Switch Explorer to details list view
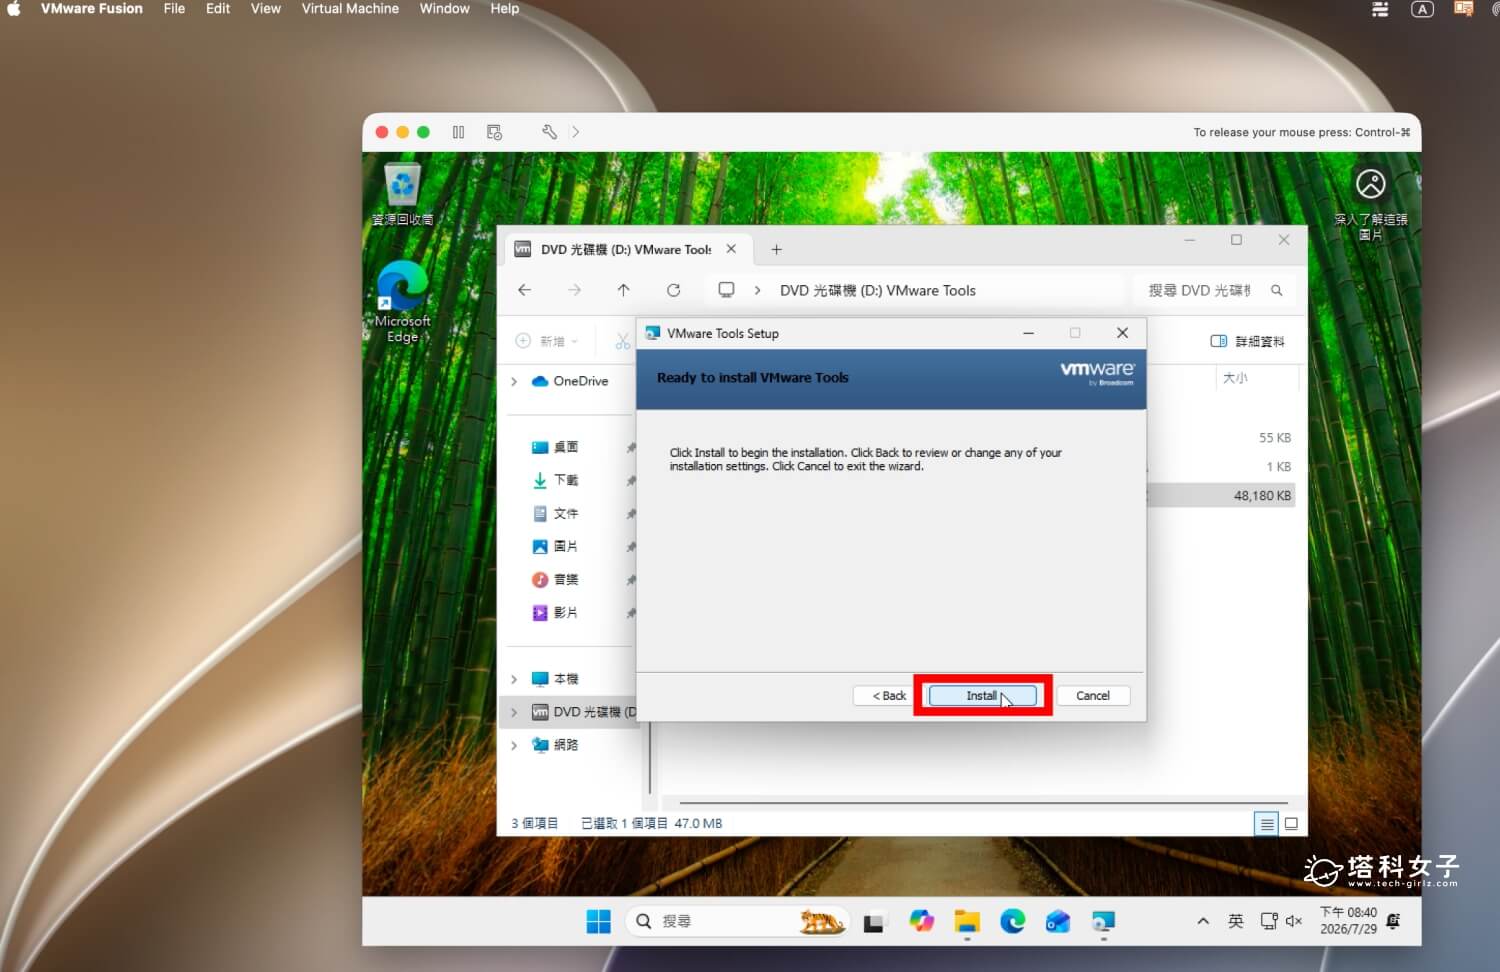 tap(1267, 824)
